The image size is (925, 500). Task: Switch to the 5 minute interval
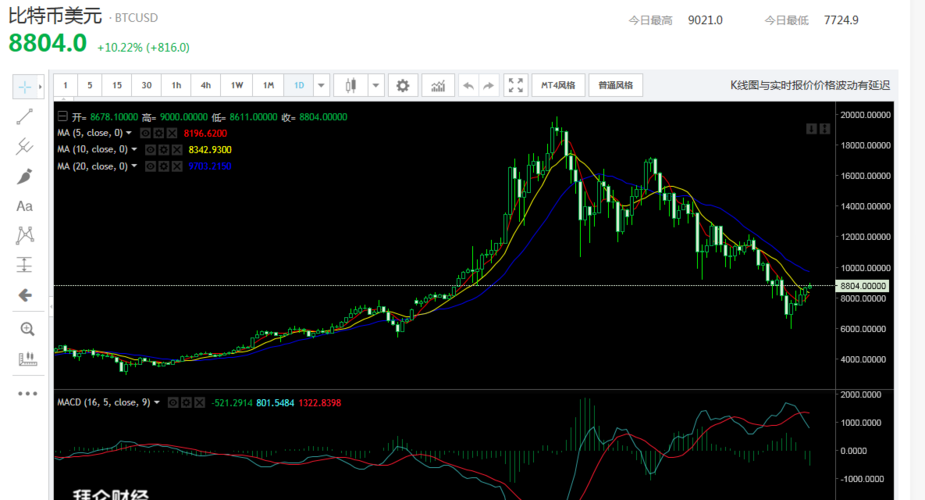tap(90, 85)
